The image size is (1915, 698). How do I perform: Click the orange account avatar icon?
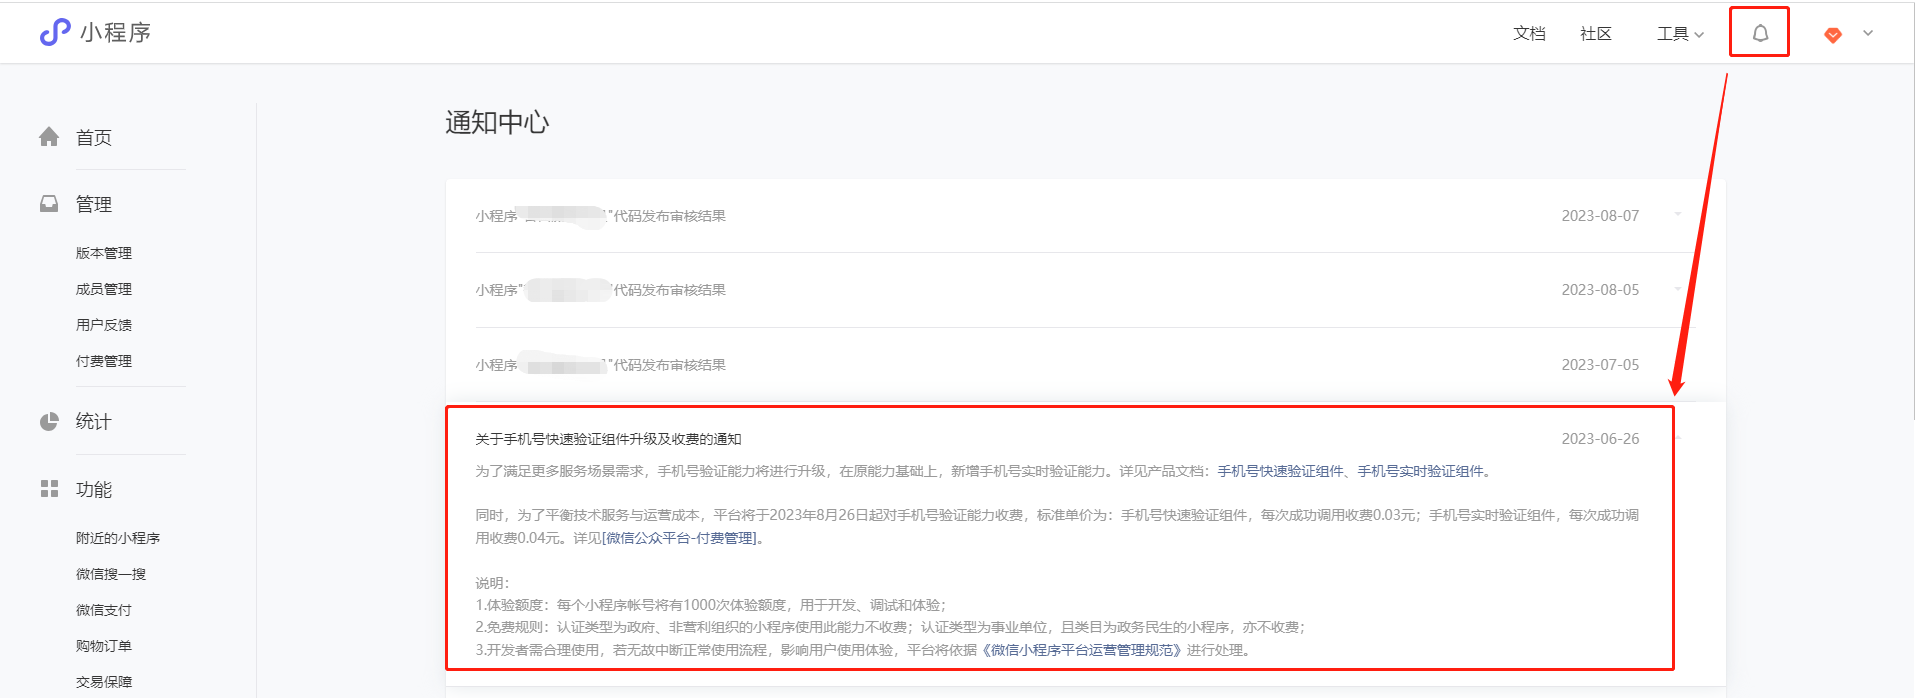1832,34
